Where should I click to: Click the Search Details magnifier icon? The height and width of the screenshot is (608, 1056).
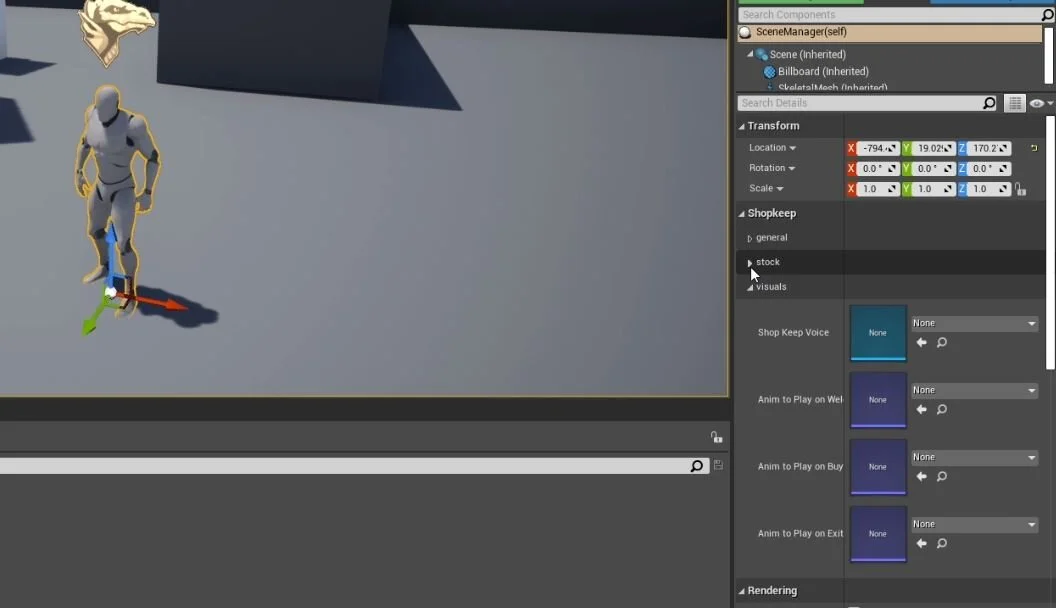988,103
